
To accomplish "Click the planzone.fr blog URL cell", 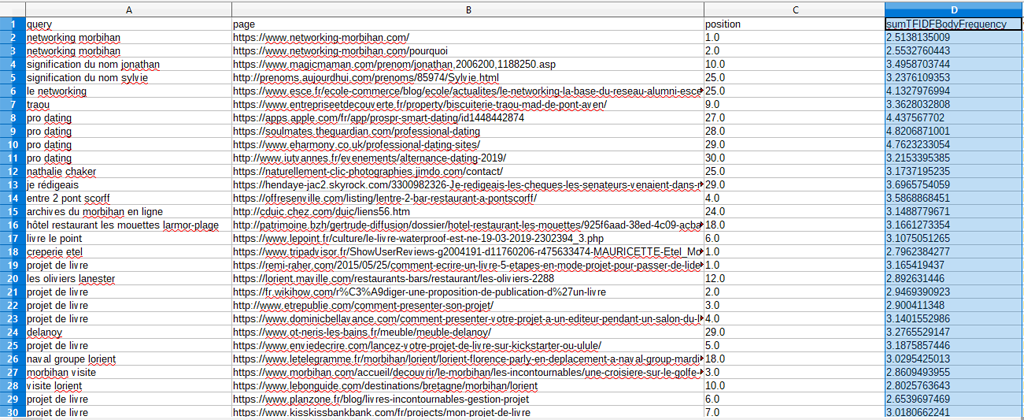I will pos(468,399).
